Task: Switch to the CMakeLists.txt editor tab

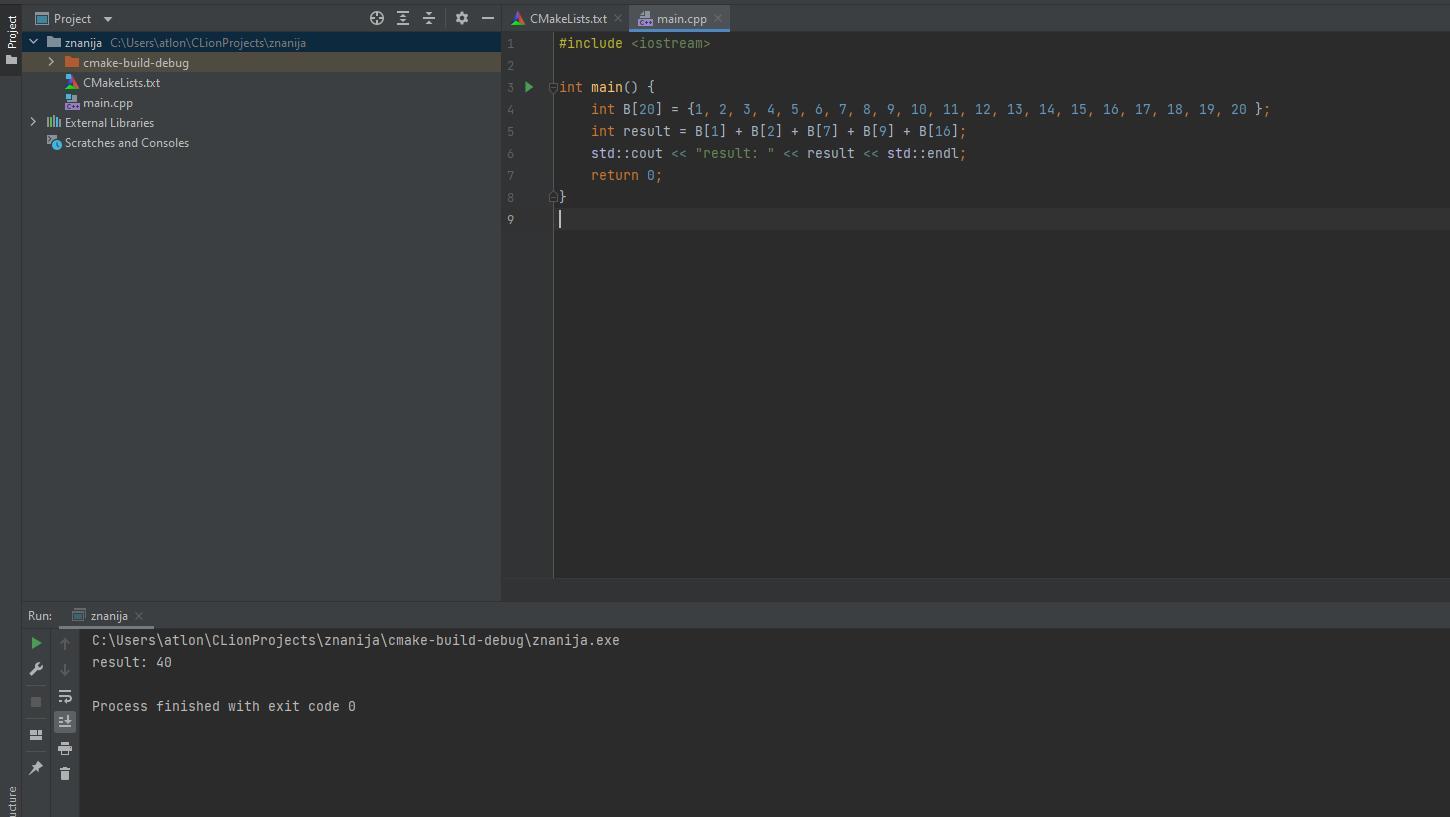Action: pyautogui.click(x=567, y=18)
